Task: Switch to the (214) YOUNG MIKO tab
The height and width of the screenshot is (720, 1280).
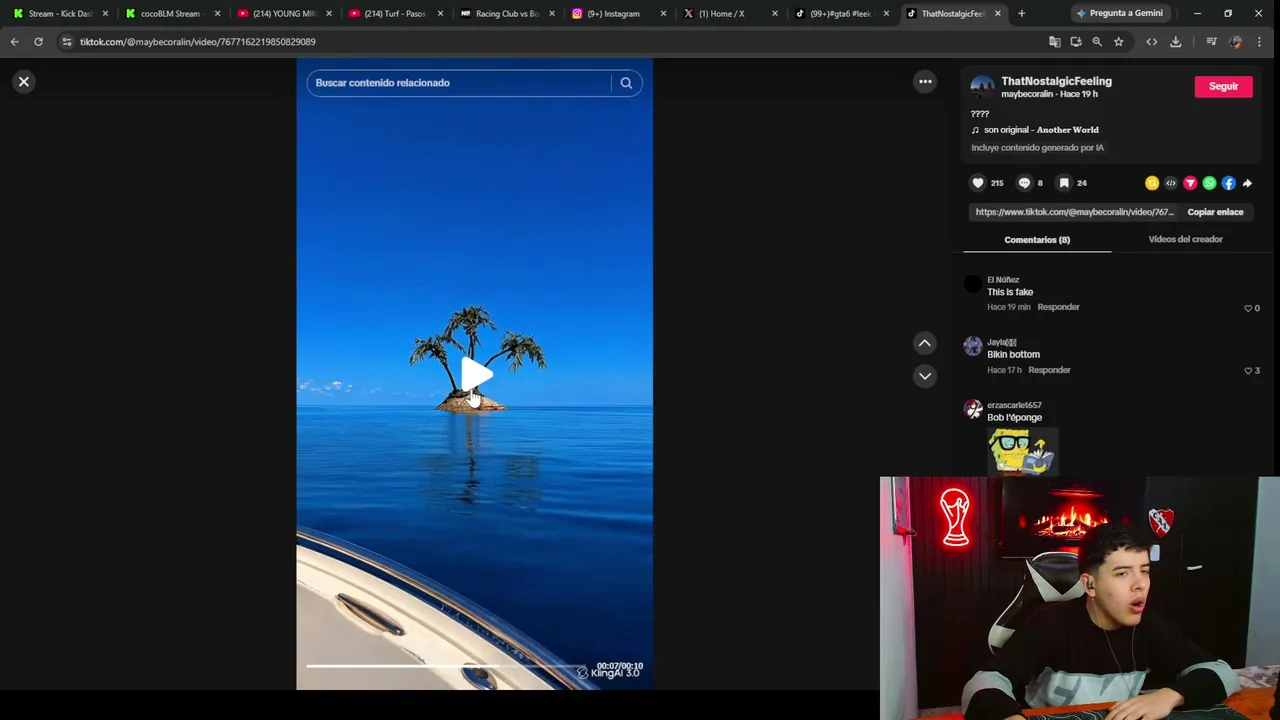Action: (x=284, y=13)
